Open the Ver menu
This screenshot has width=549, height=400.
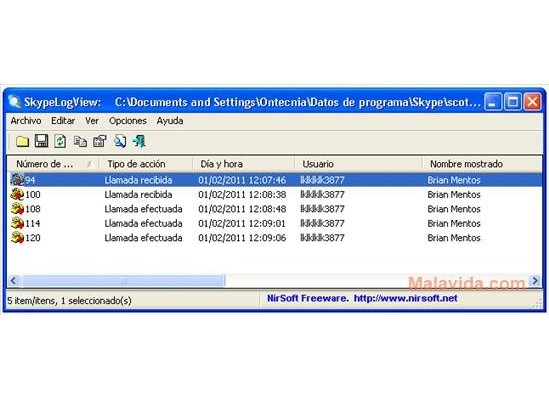coord(92,121)
